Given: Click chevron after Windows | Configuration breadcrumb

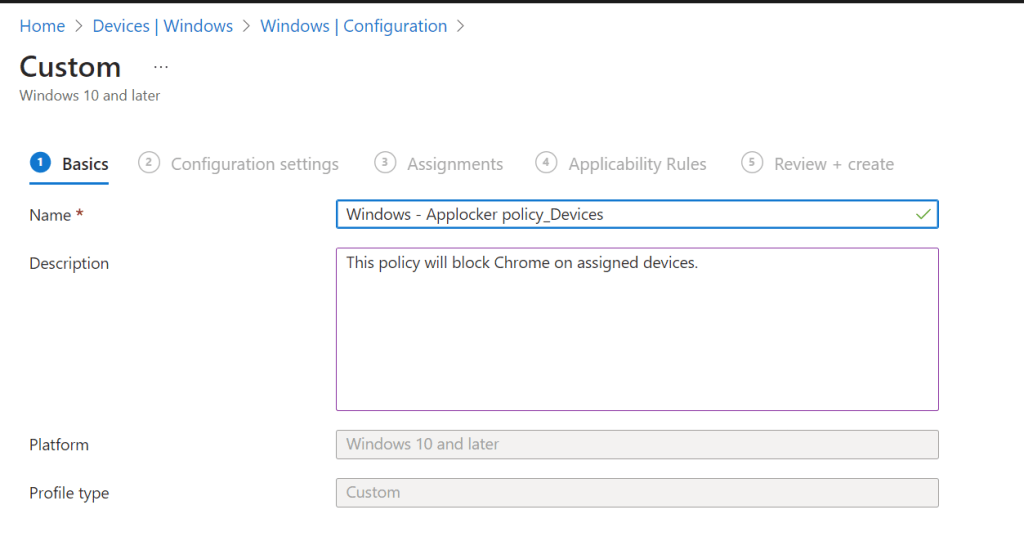Looking at the screenshot, I should [461, 27].
